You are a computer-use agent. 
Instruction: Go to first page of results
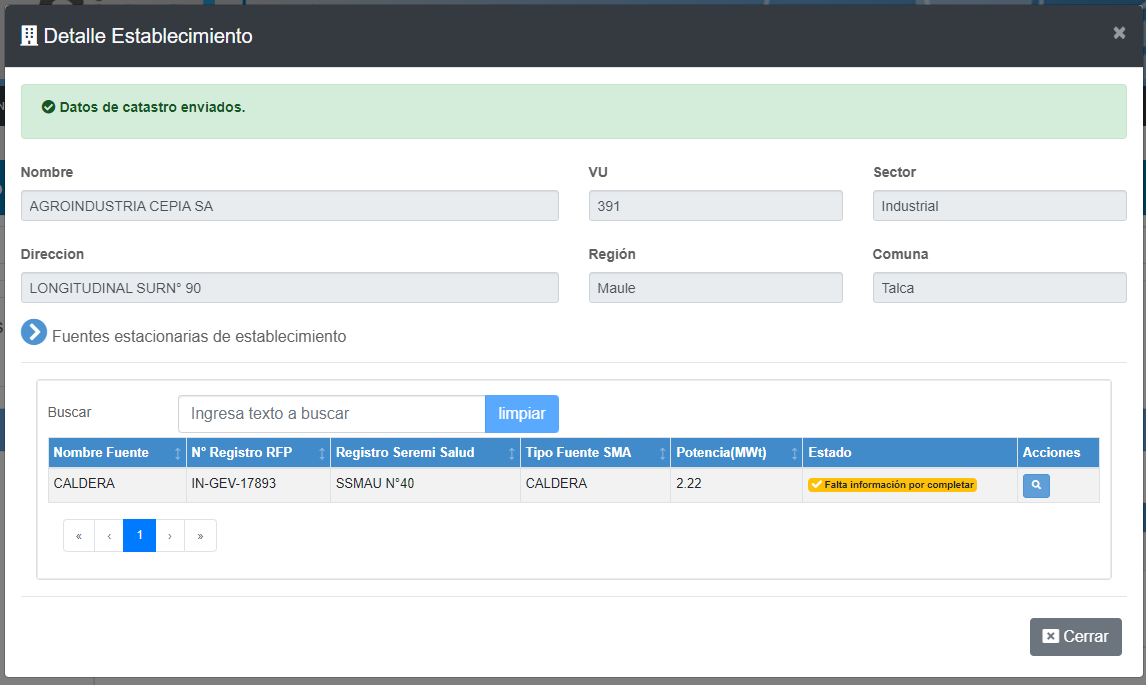tap(79, 536)
